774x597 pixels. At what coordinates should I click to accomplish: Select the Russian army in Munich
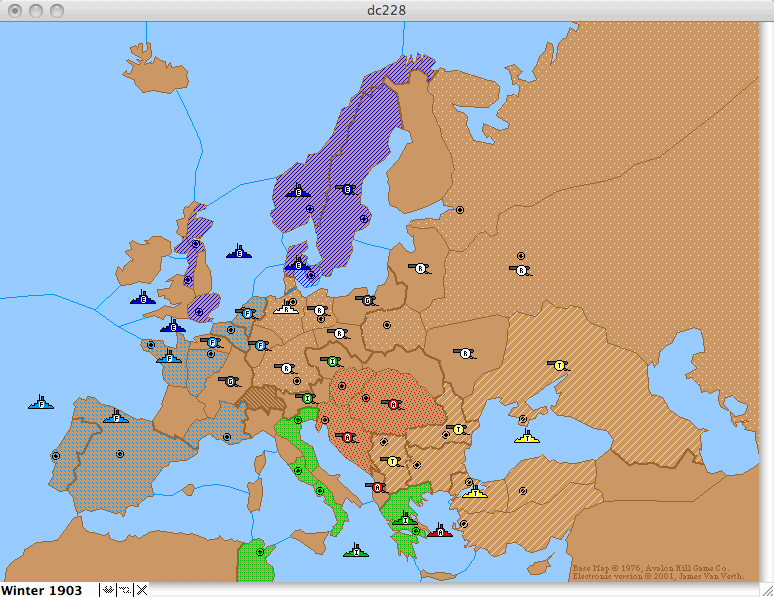(286, 368)
